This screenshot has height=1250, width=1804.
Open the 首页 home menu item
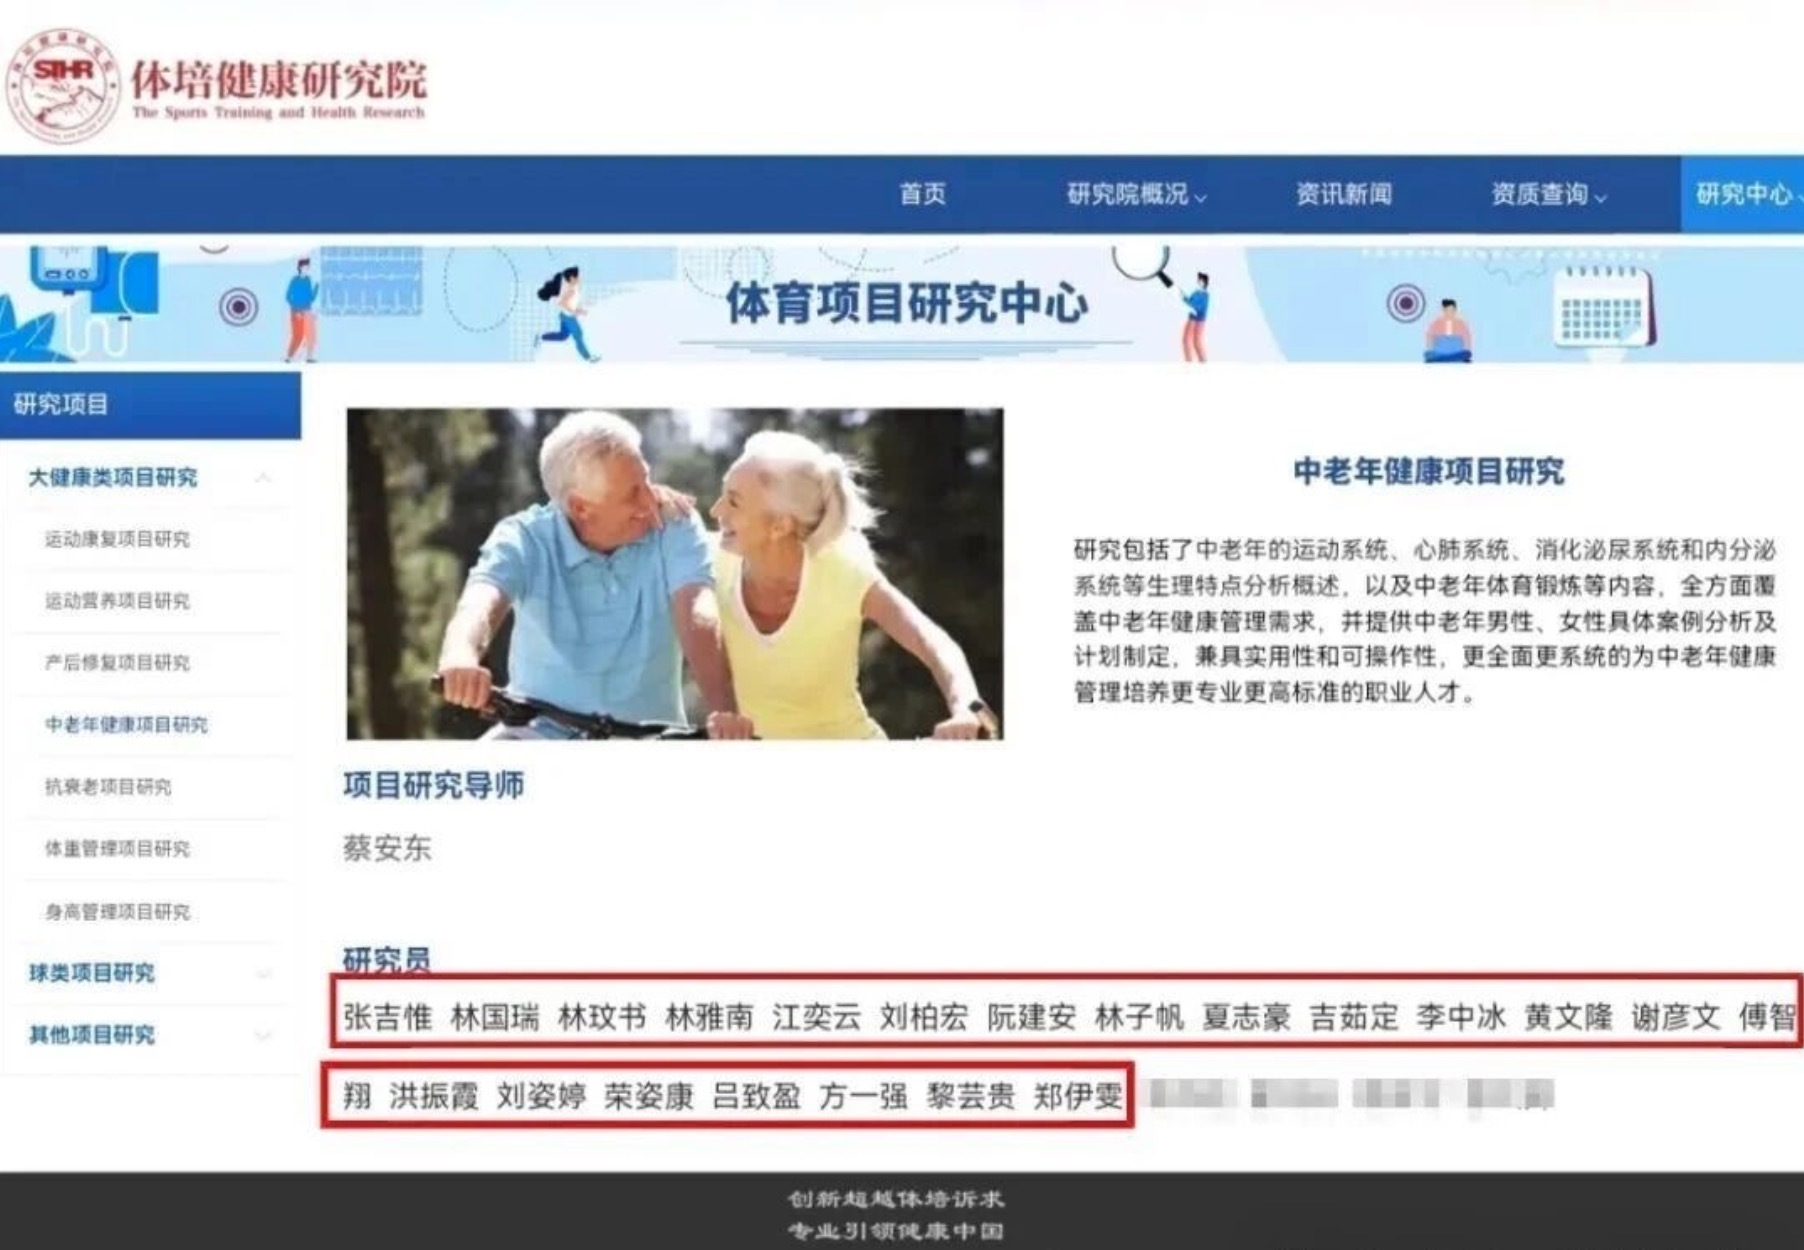coord(922,194)
